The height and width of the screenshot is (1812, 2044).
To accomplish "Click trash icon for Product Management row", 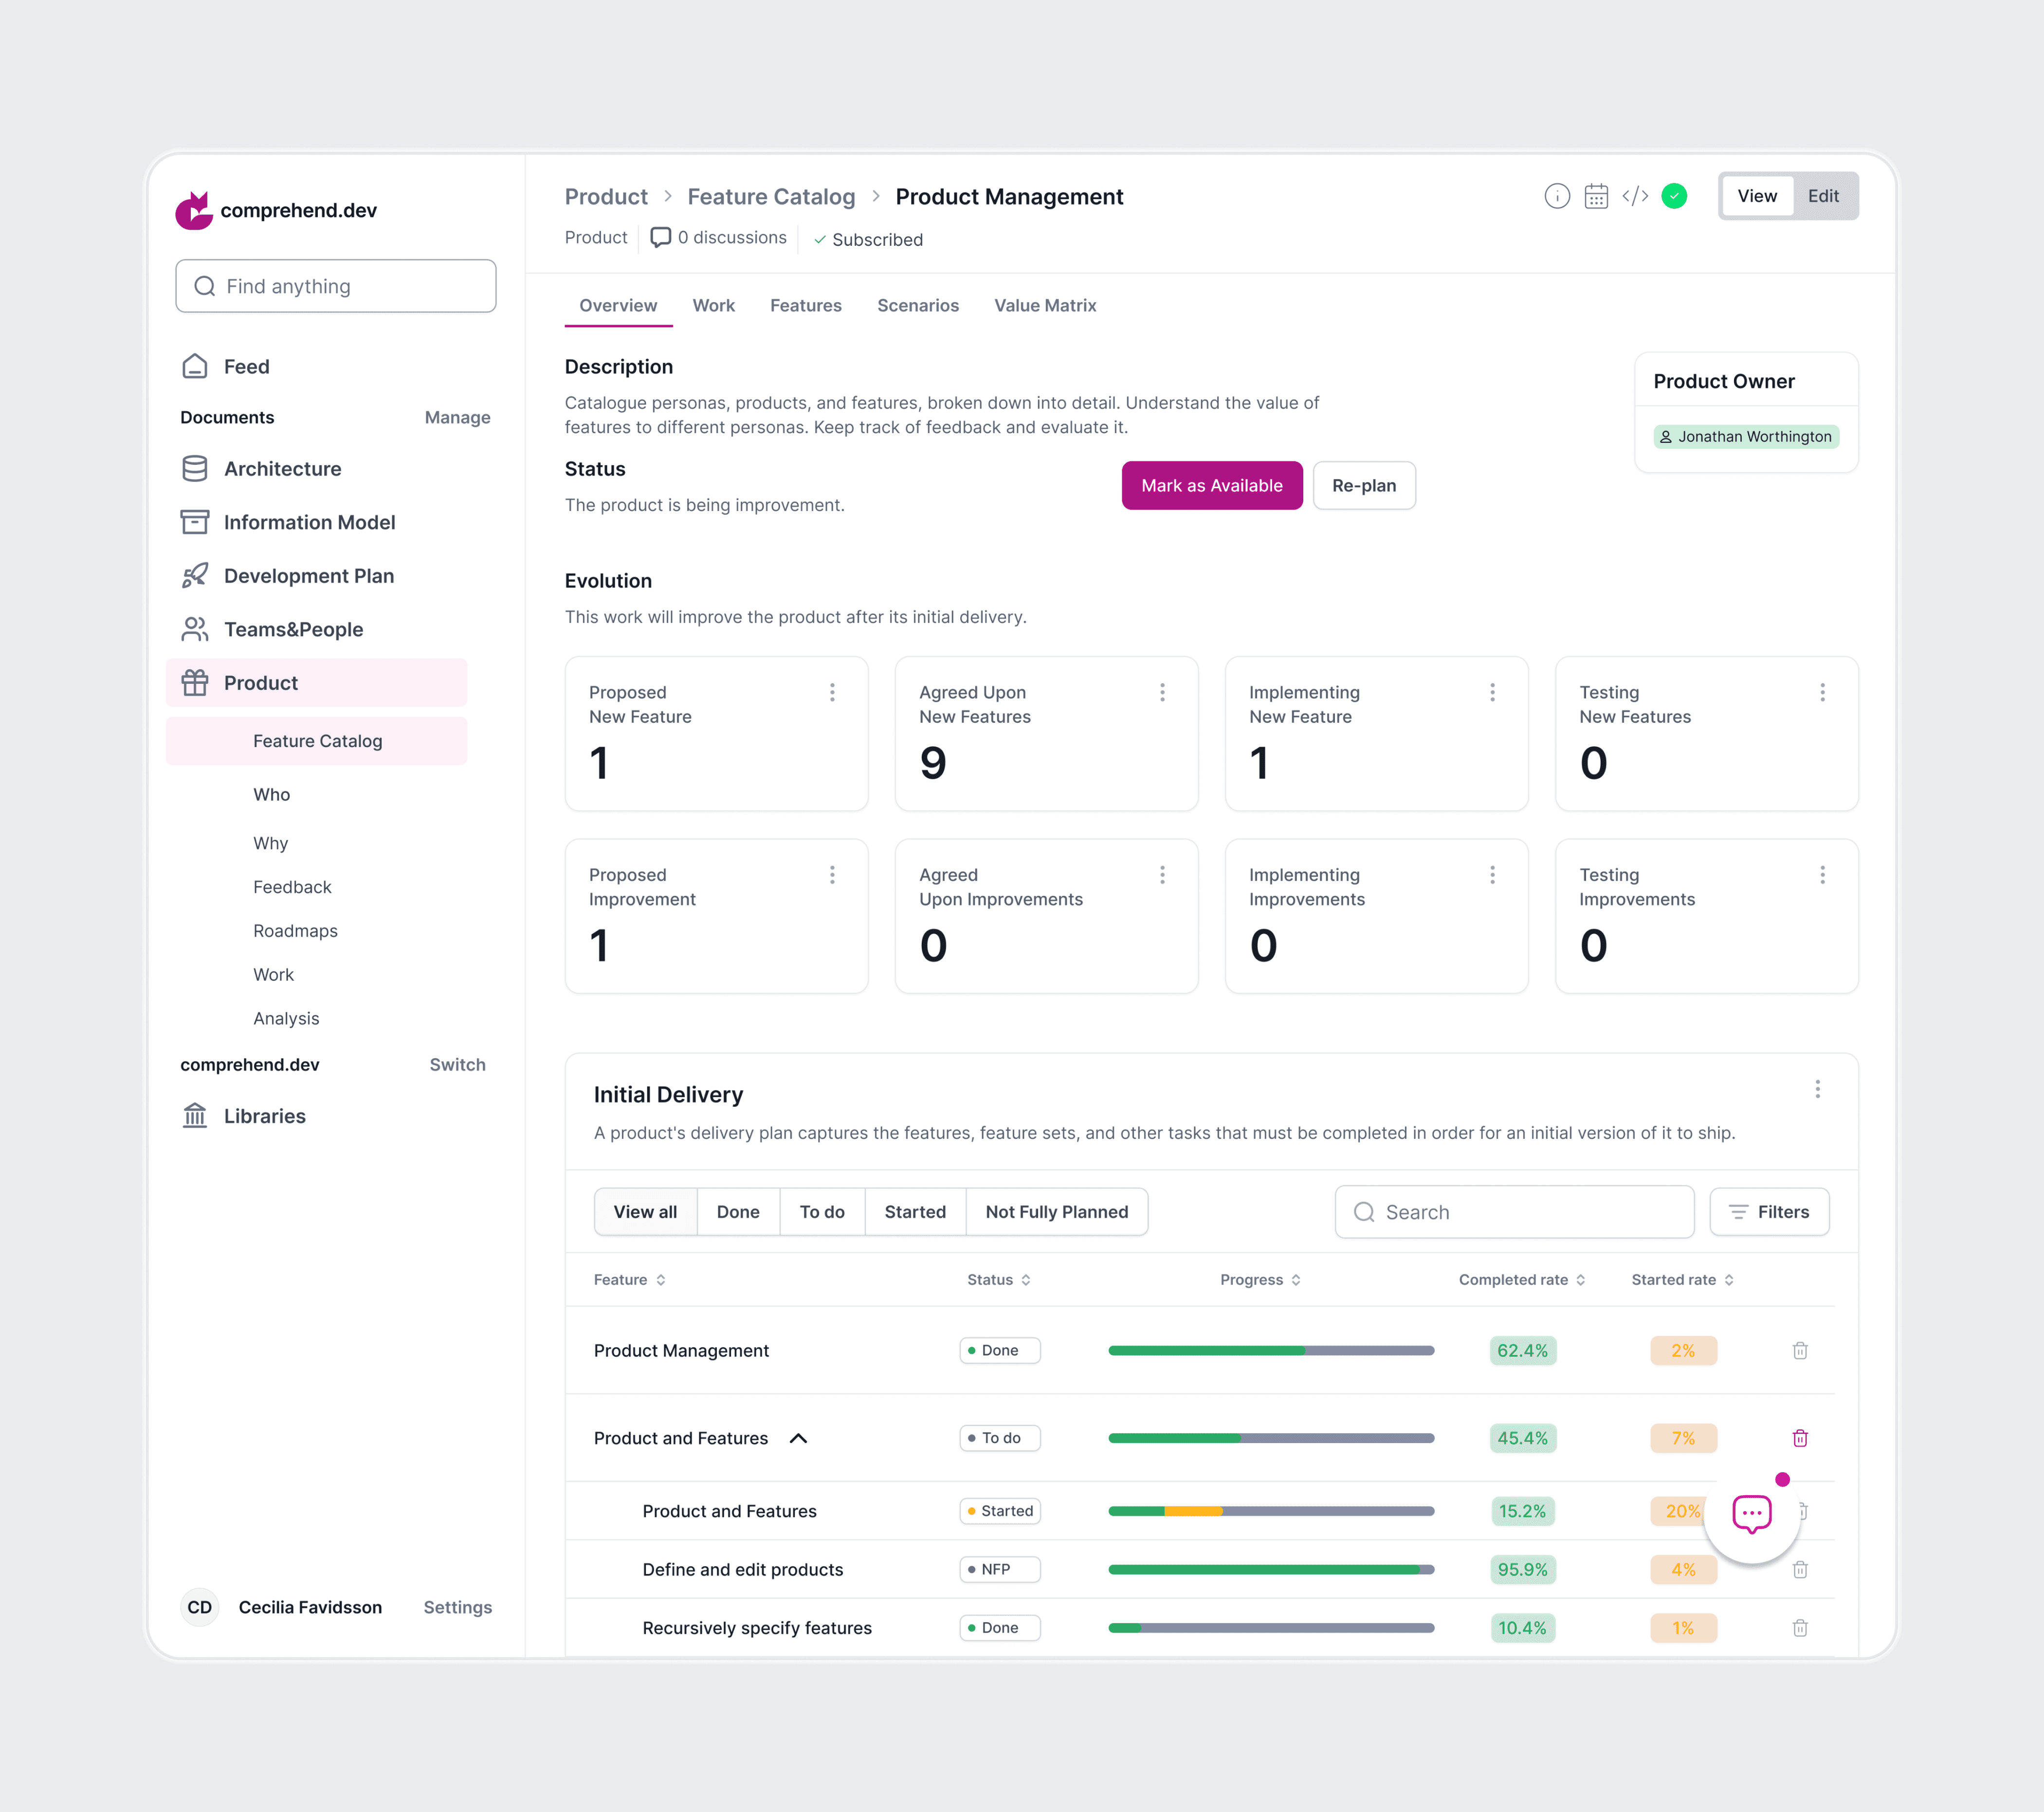I will [1799, 1351].
